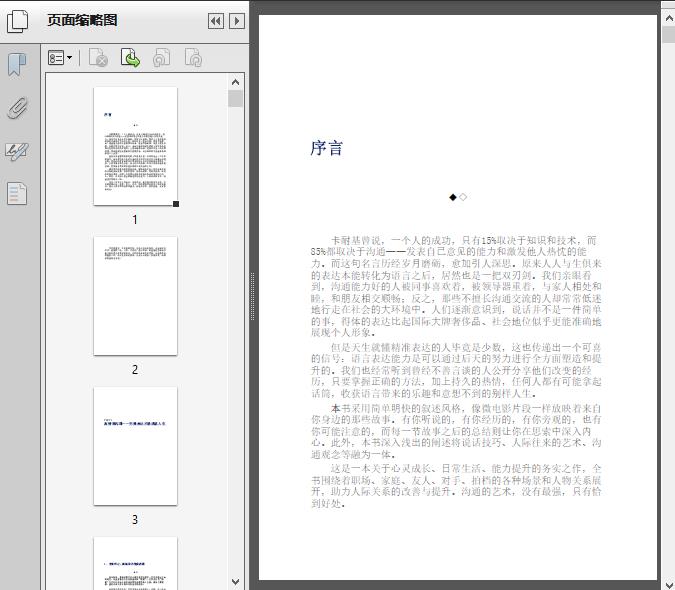
Task: Click document view scroll up arrow
Action: [669, 19]
